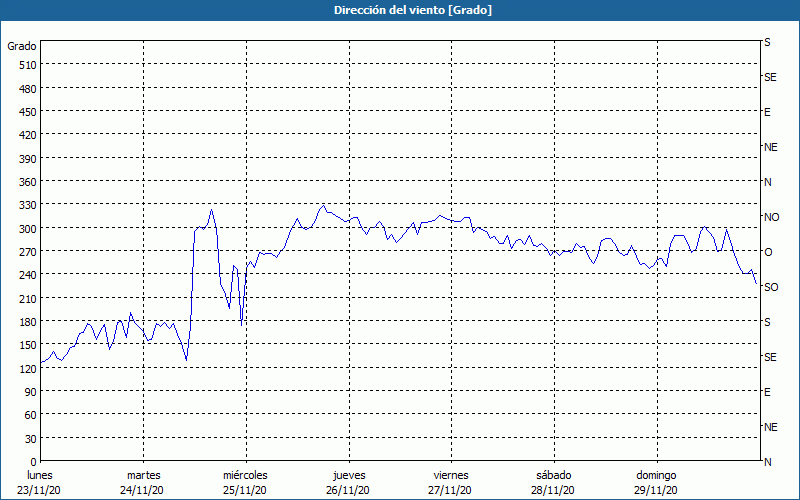Click the 'Dirección del viento [Grado]' title

pos(413,10)
